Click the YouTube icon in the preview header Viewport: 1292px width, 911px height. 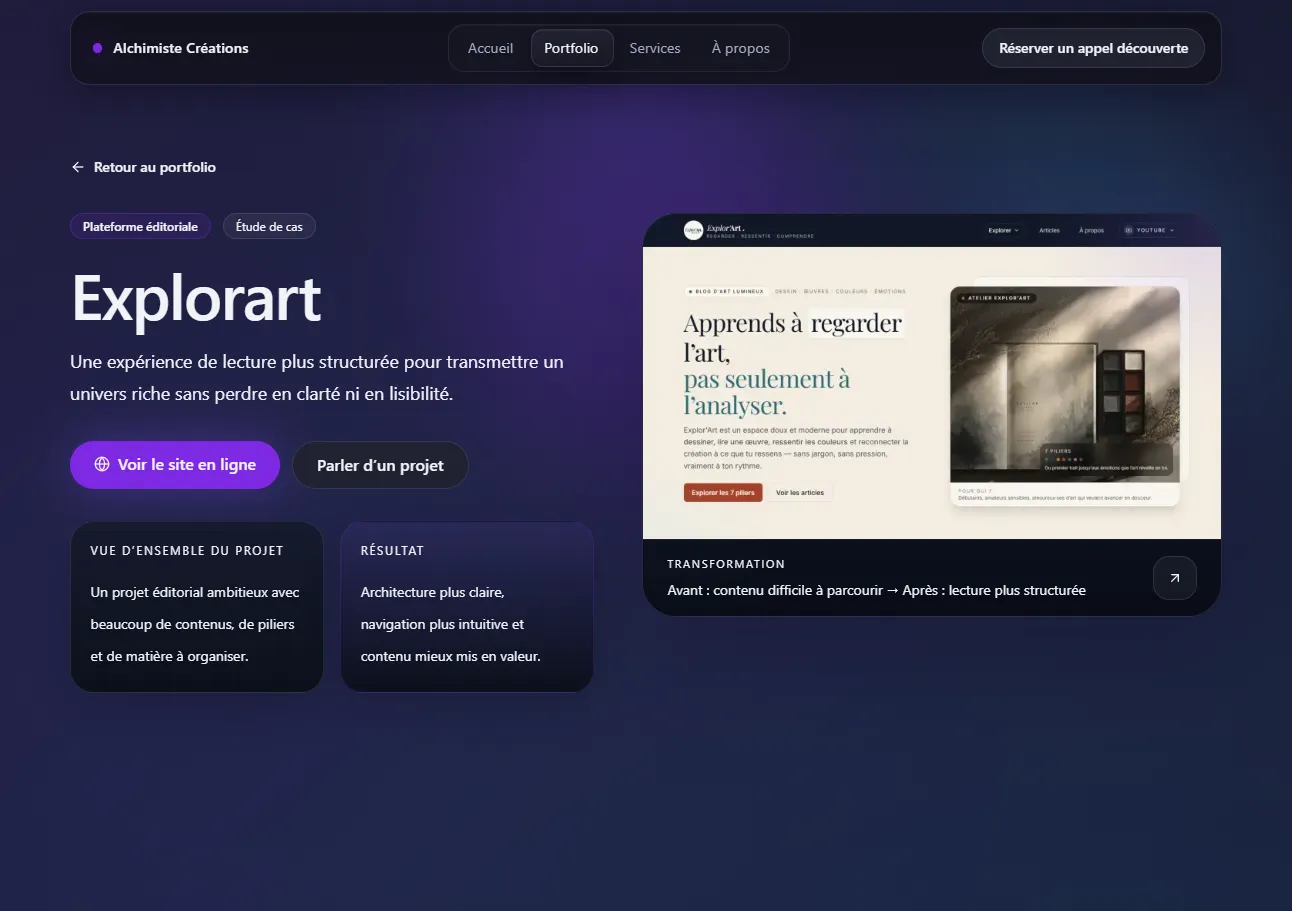(1128, 230)
